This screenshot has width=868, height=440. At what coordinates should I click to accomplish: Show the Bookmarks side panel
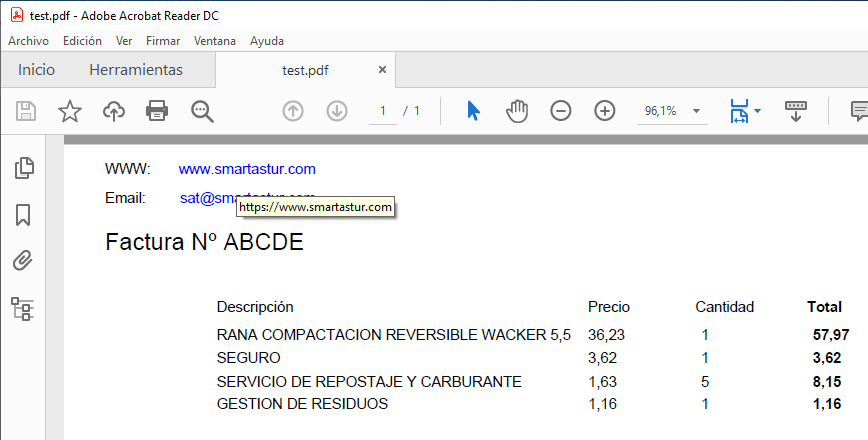[24, 215]
